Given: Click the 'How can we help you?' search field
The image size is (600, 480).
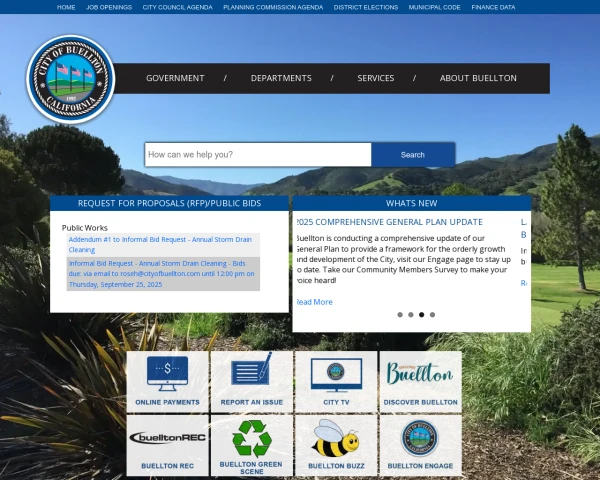Looking at the screenshot, I should [258, 155].
